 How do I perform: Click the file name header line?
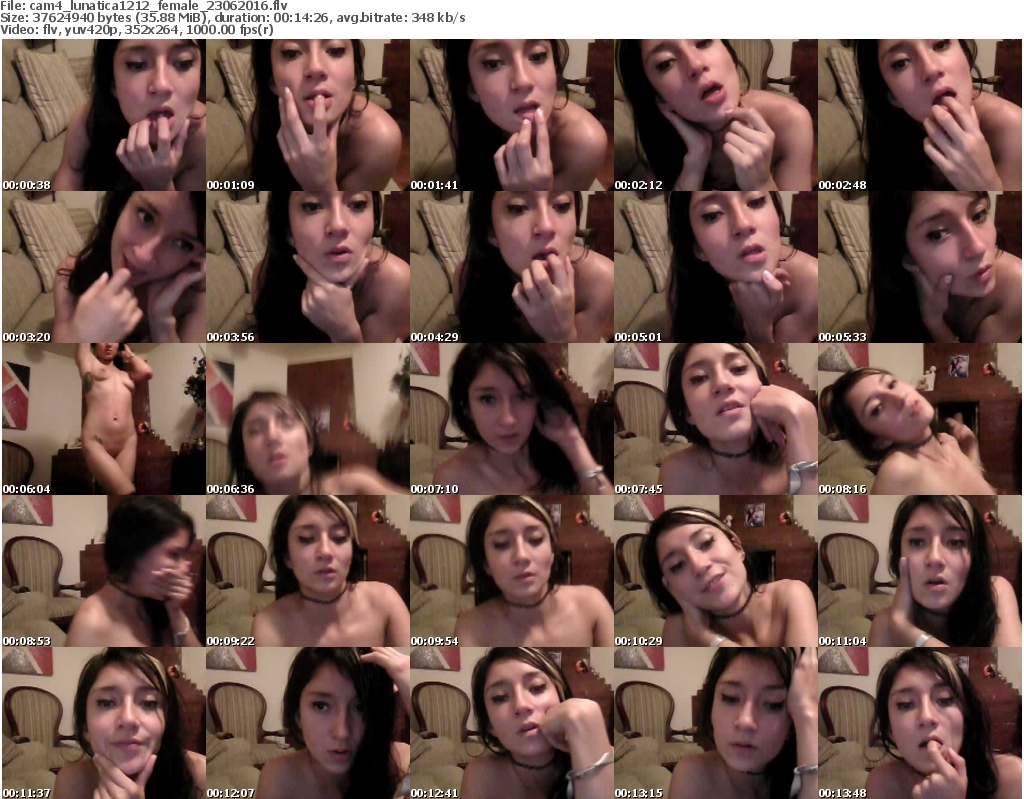pos(144,6)
